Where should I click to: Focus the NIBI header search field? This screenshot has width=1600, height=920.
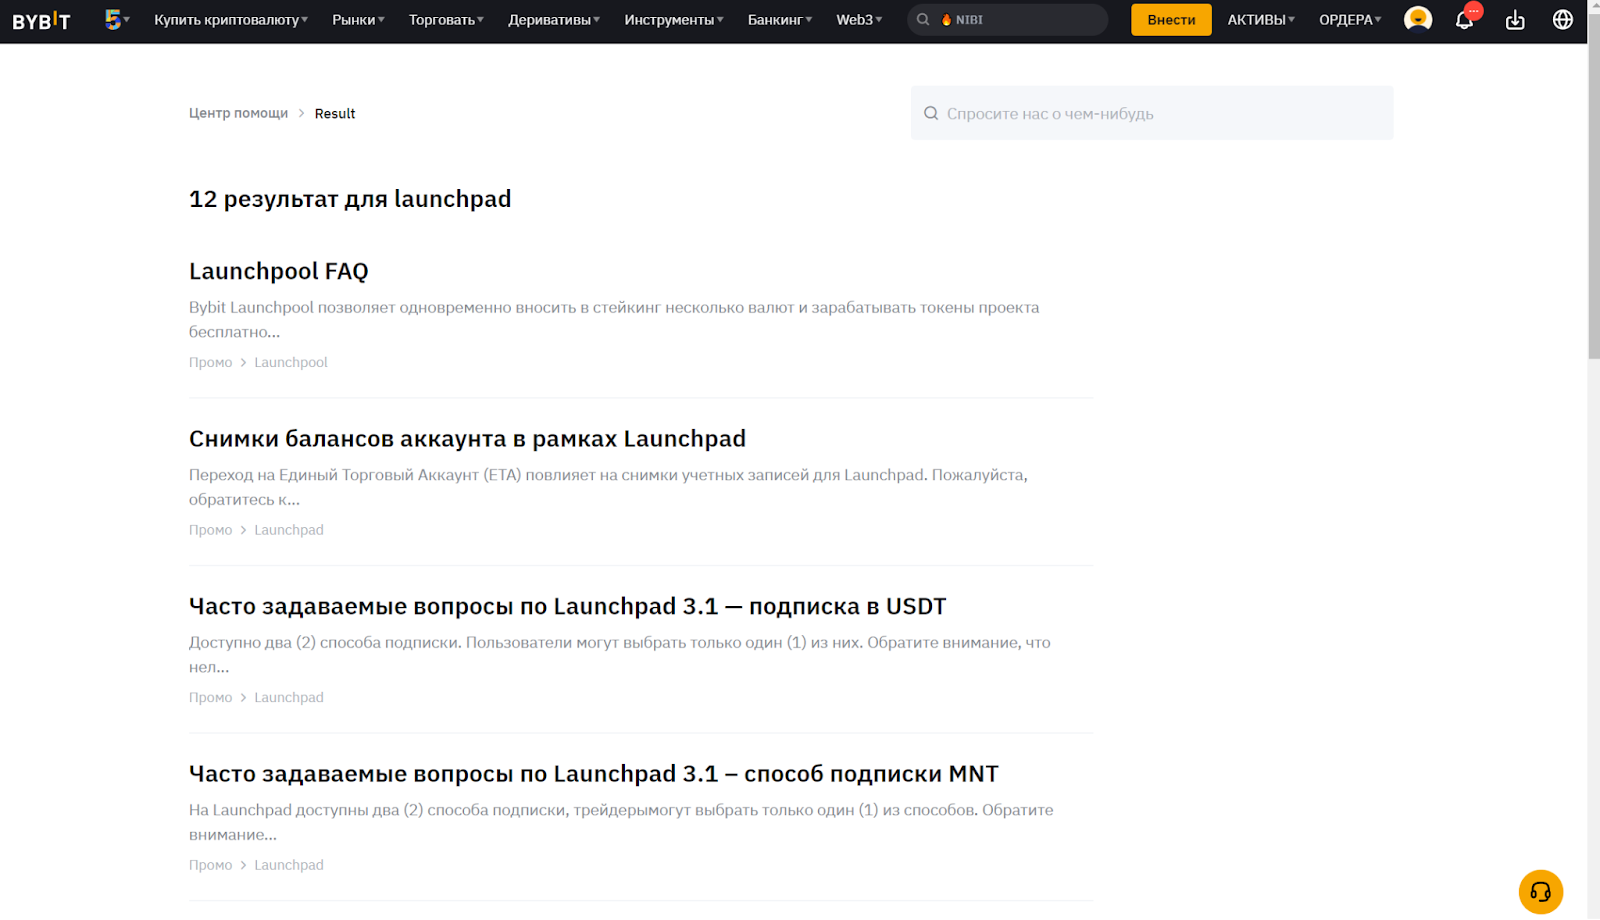coord(1007,19)
